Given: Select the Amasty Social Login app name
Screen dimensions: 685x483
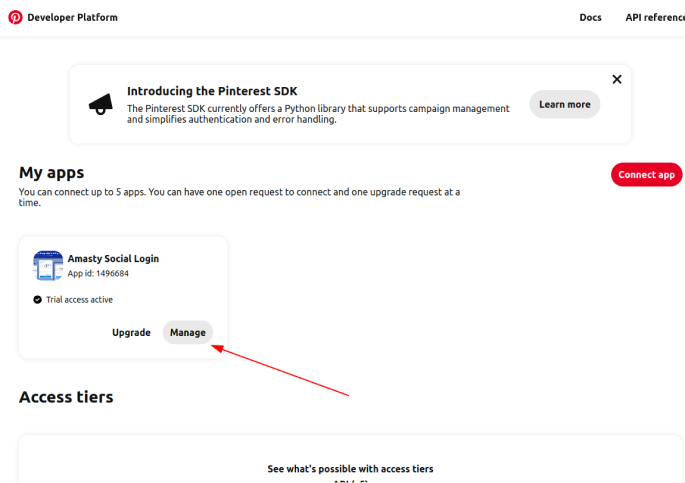Looking at the screenshot, I should (113, 259).
